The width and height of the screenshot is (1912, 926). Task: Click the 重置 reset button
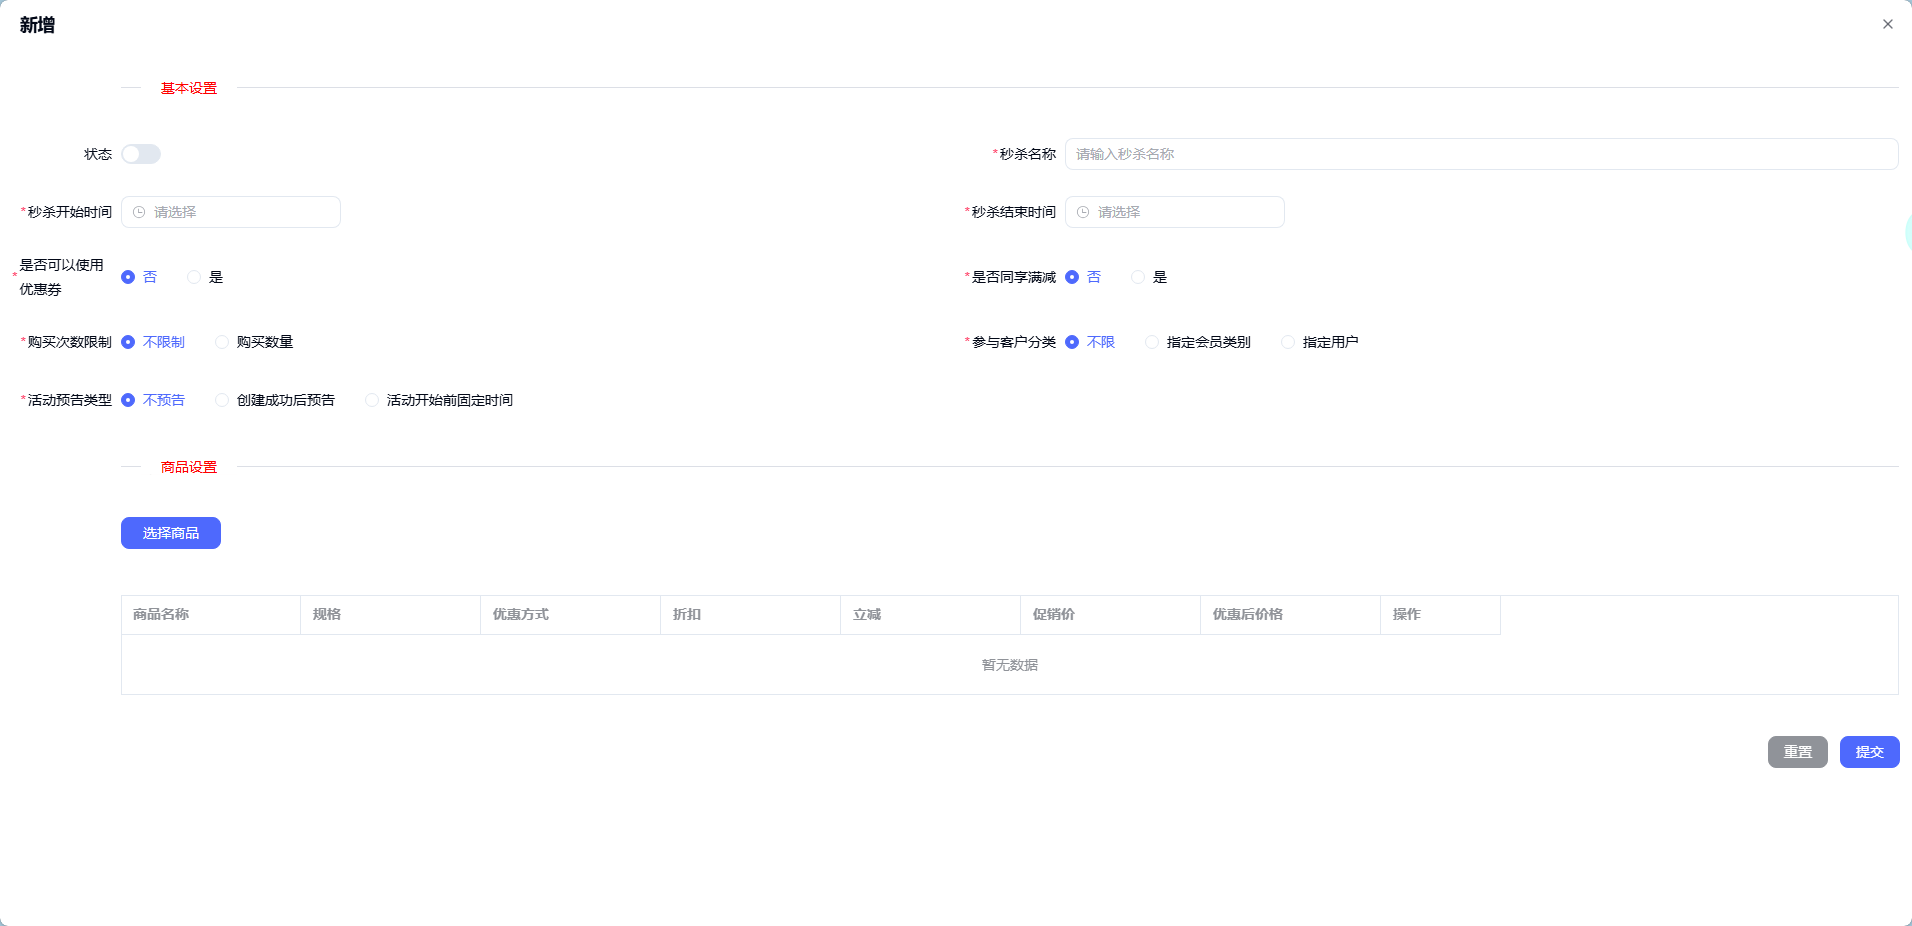pos(1796,752)
